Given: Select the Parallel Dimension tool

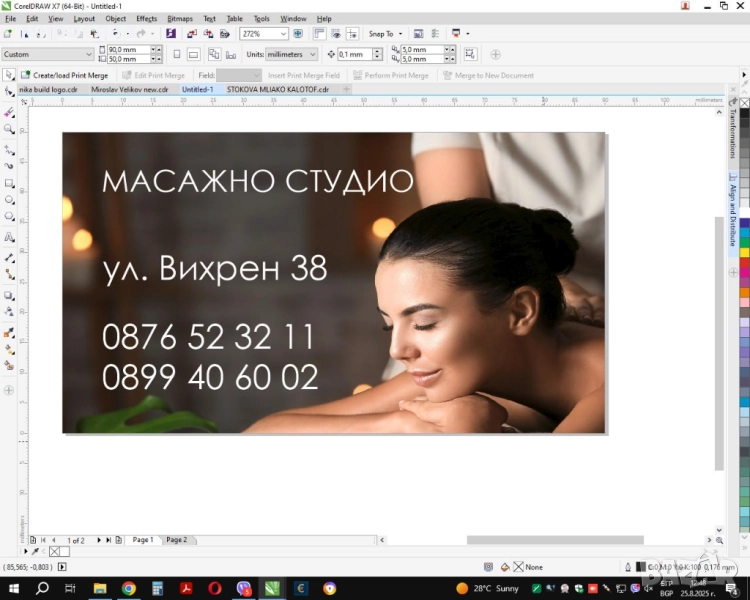Looking at the screenshot, I should coord(9,258).
